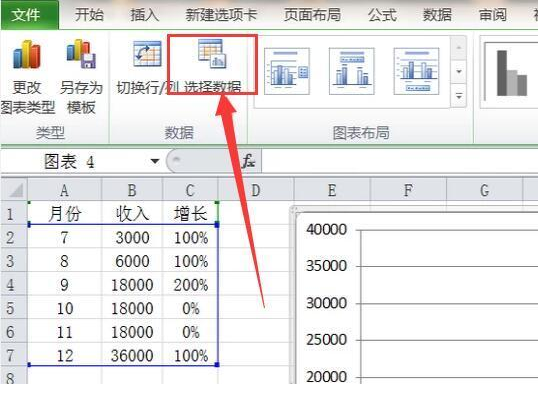The image size is (549, 395).
Task: Switch to the 插入 (Insert) tab
Action: (145, 15)
